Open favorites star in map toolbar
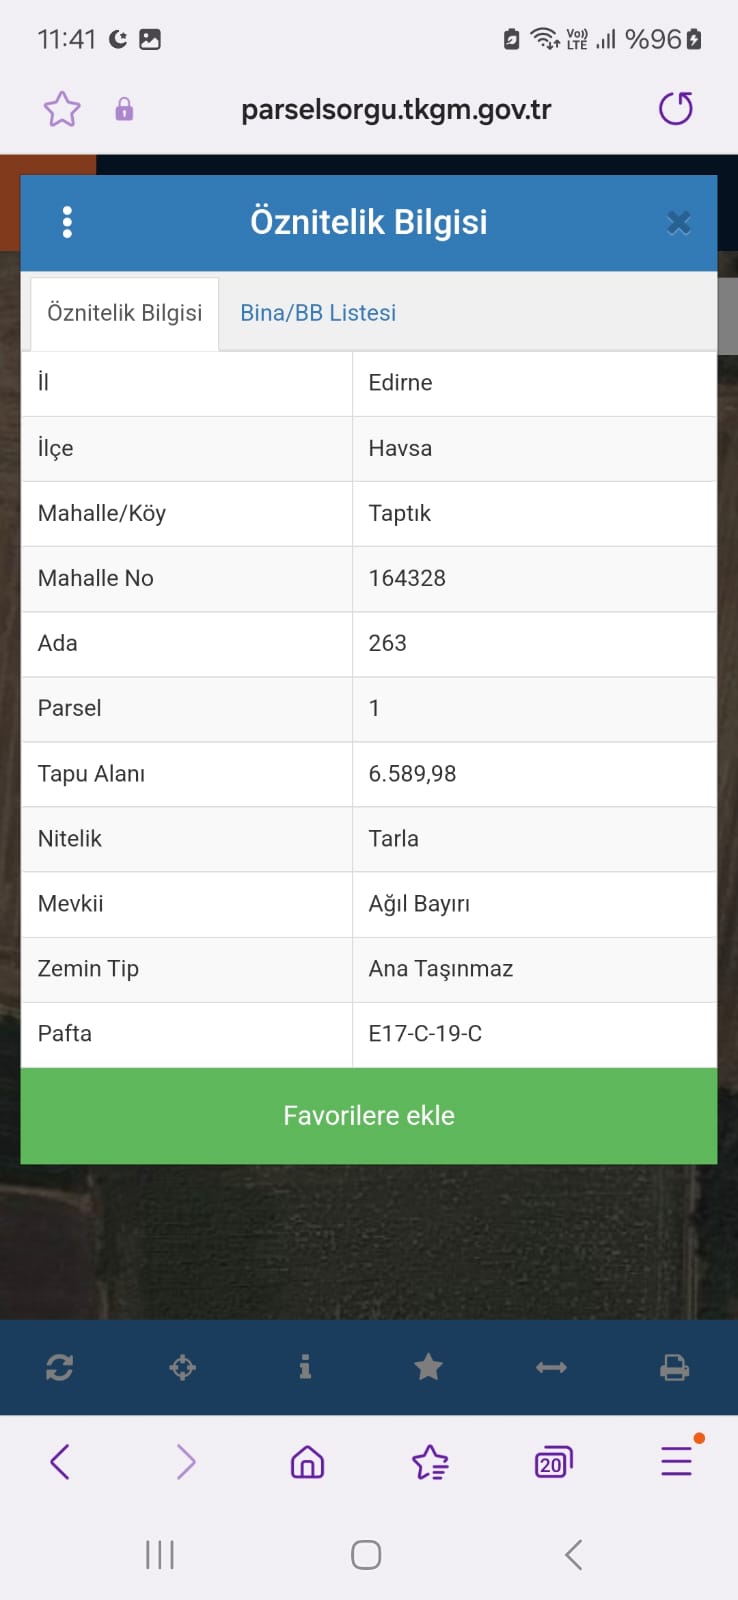This screenshot has height=1600, width=738. pos(428,1366)
